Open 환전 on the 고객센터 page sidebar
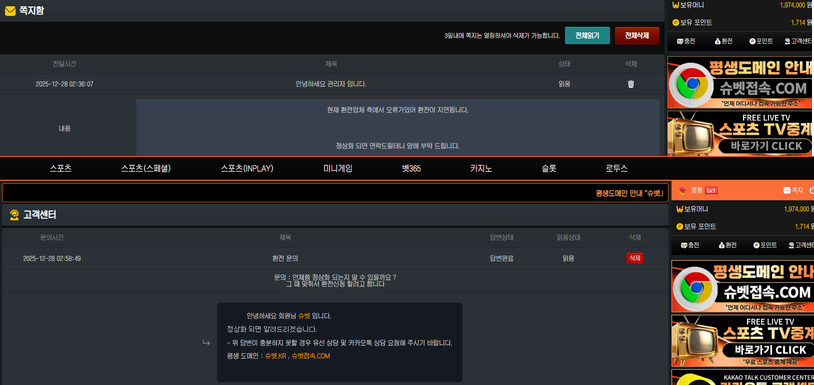Viewport: 814px width, 385px height. click(727, 245)
